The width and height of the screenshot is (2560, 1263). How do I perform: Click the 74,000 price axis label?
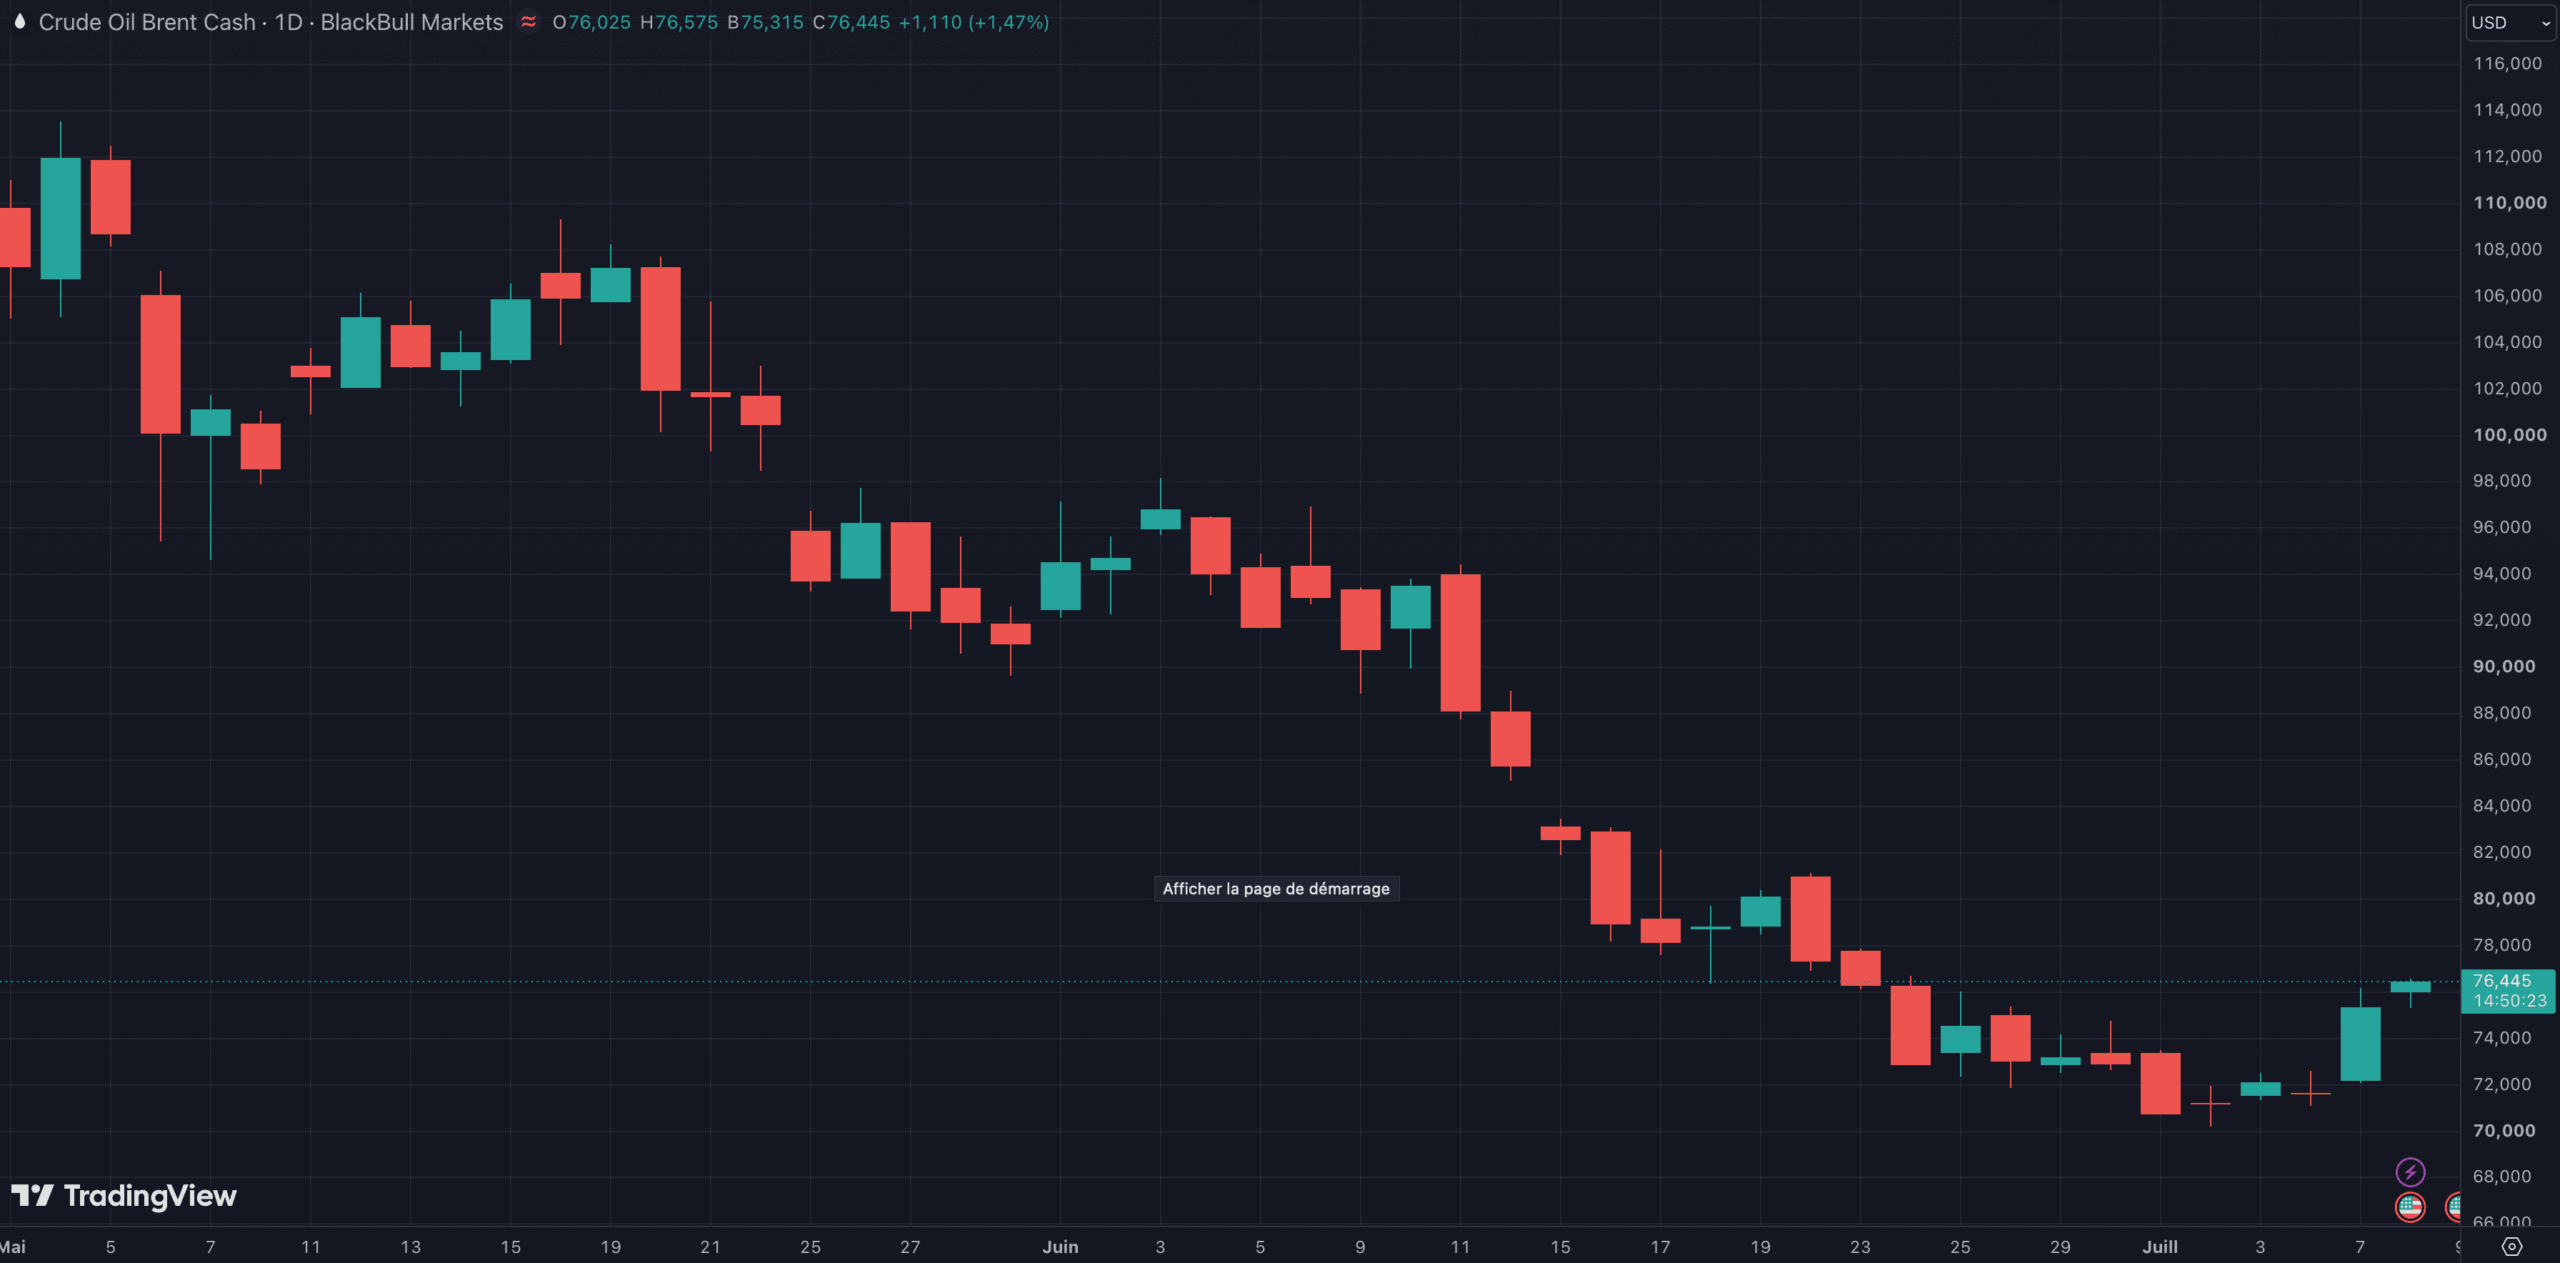coord(2502,1038)
